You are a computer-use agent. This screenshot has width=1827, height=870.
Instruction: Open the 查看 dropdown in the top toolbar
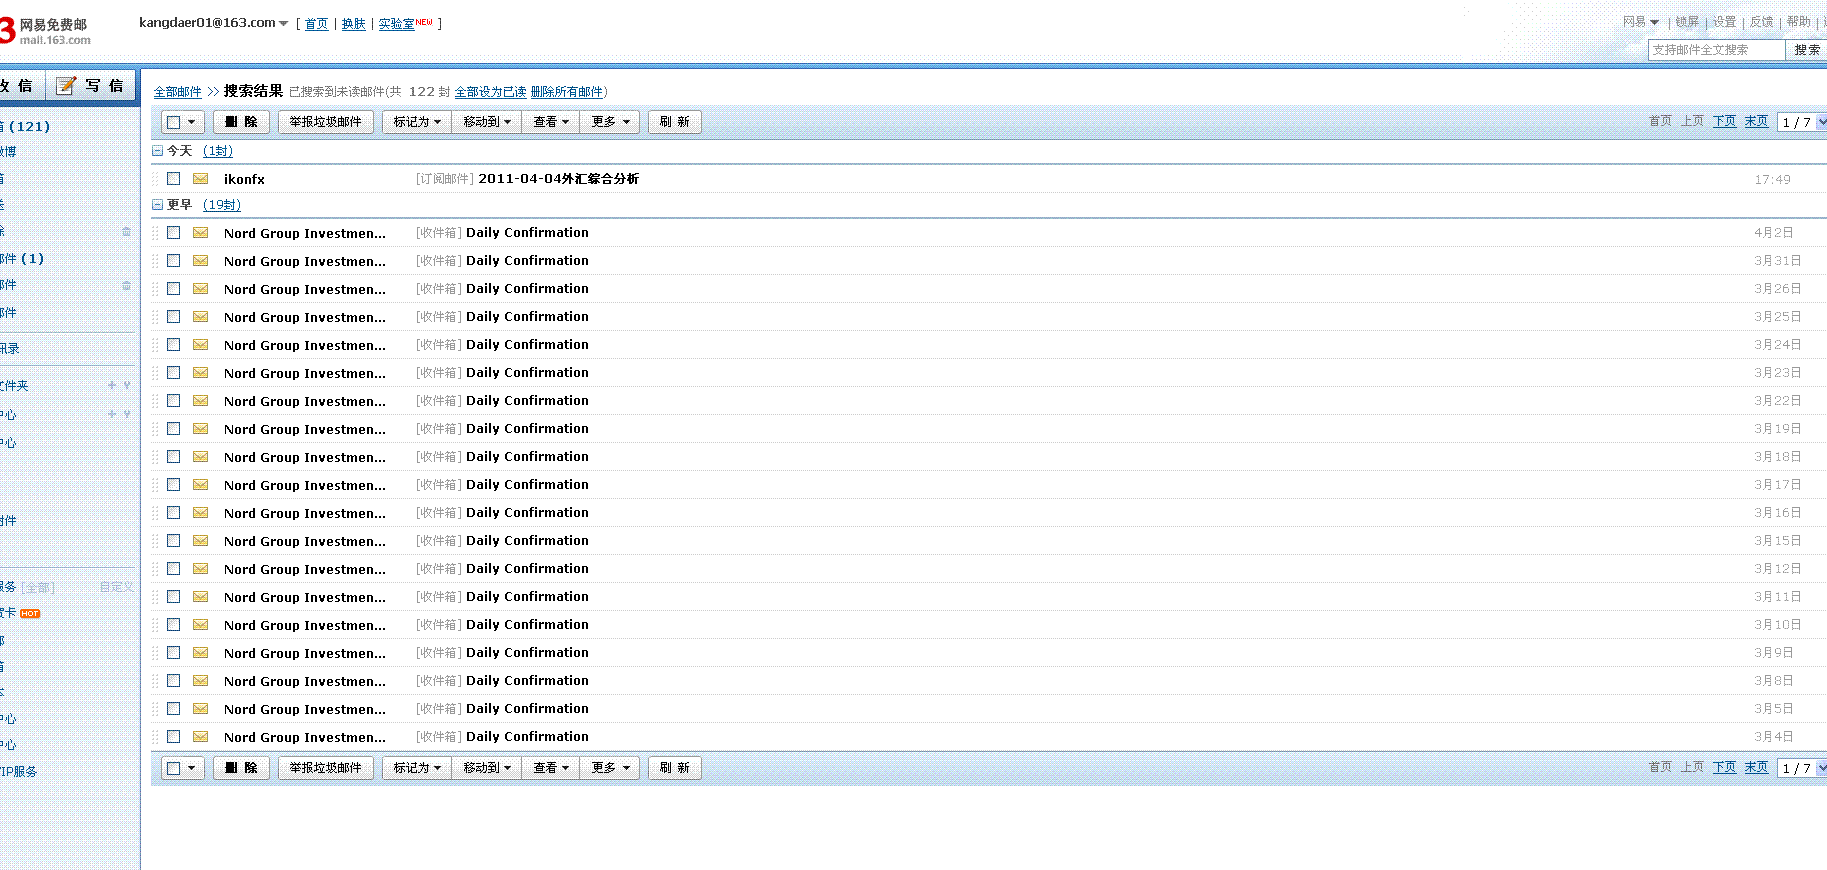(551, 122)
